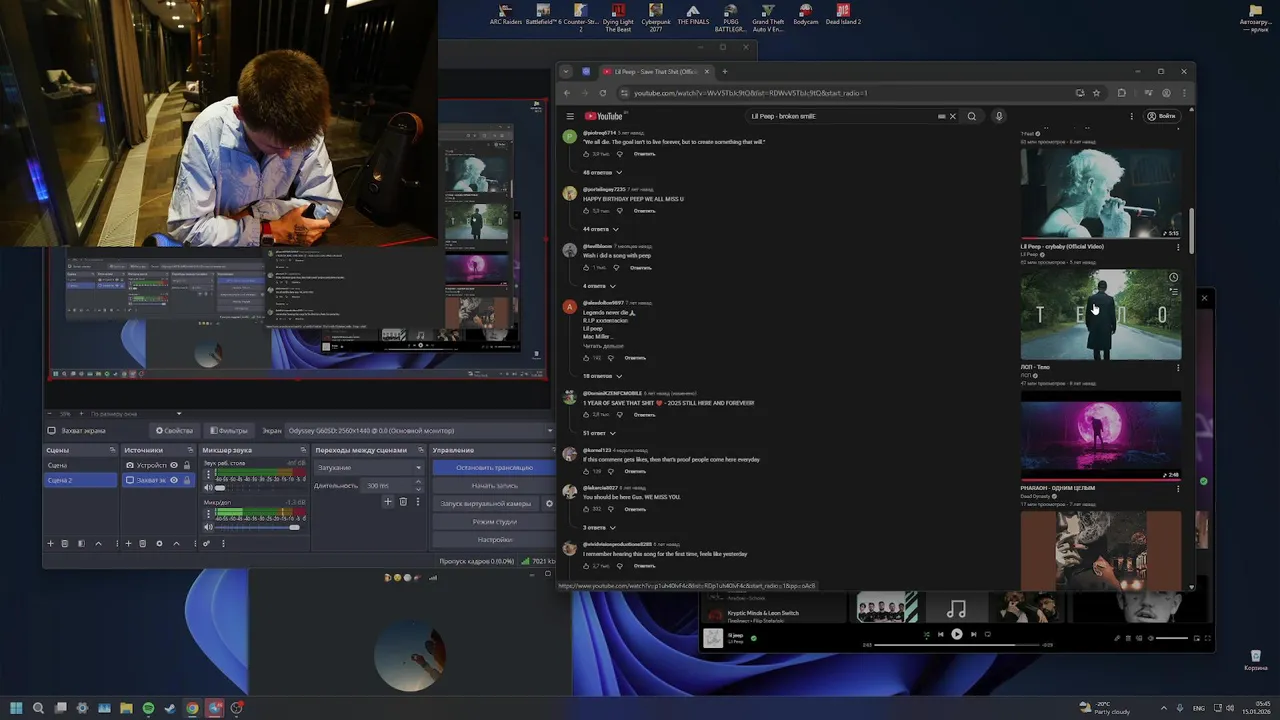
Task: Expand 44 replies under HAPPY BIRTHDAY comment
Action: (601, 229)
